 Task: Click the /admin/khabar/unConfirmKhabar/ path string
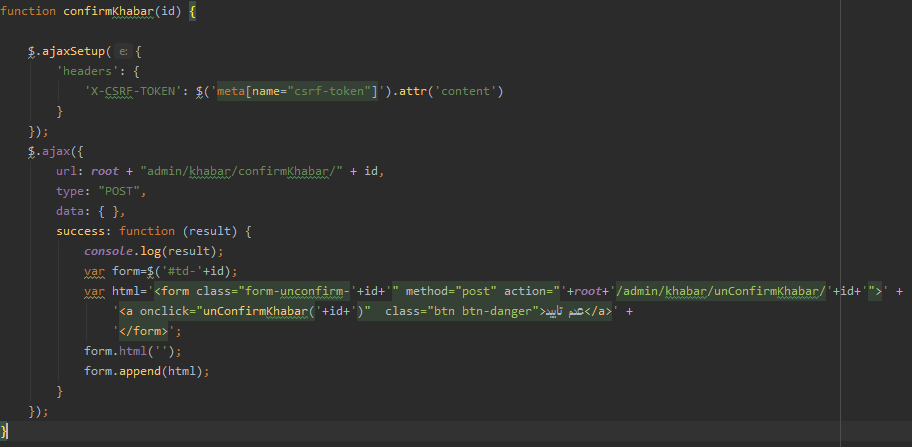[x=721, y=291]
